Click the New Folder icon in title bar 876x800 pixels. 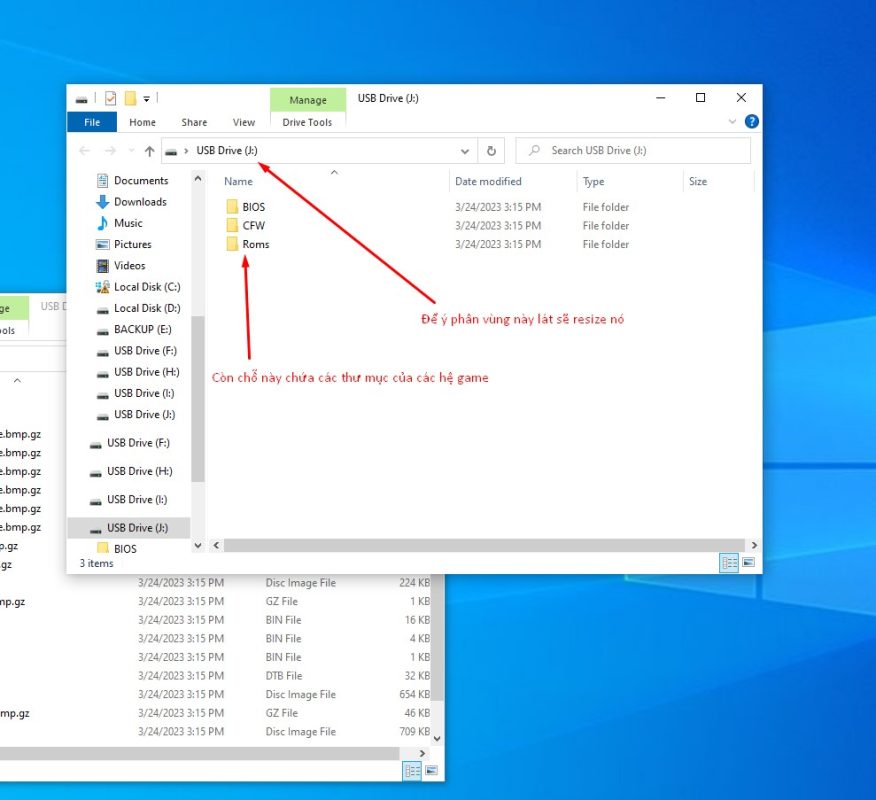click(130, 98)
